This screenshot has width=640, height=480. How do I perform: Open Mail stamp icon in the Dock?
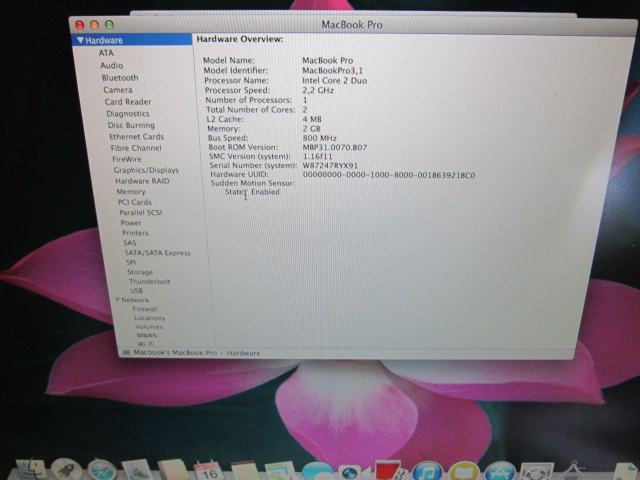click(x=137, y=470)
